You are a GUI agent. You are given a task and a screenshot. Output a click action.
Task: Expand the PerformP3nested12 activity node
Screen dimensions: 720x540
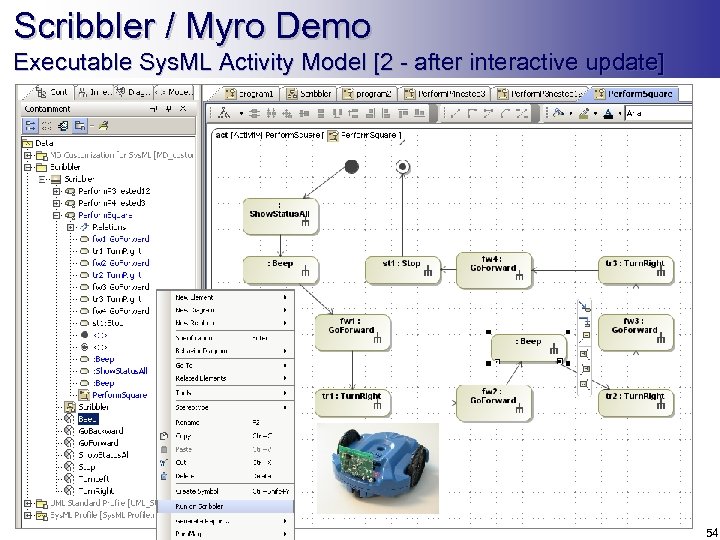(56, 191)
